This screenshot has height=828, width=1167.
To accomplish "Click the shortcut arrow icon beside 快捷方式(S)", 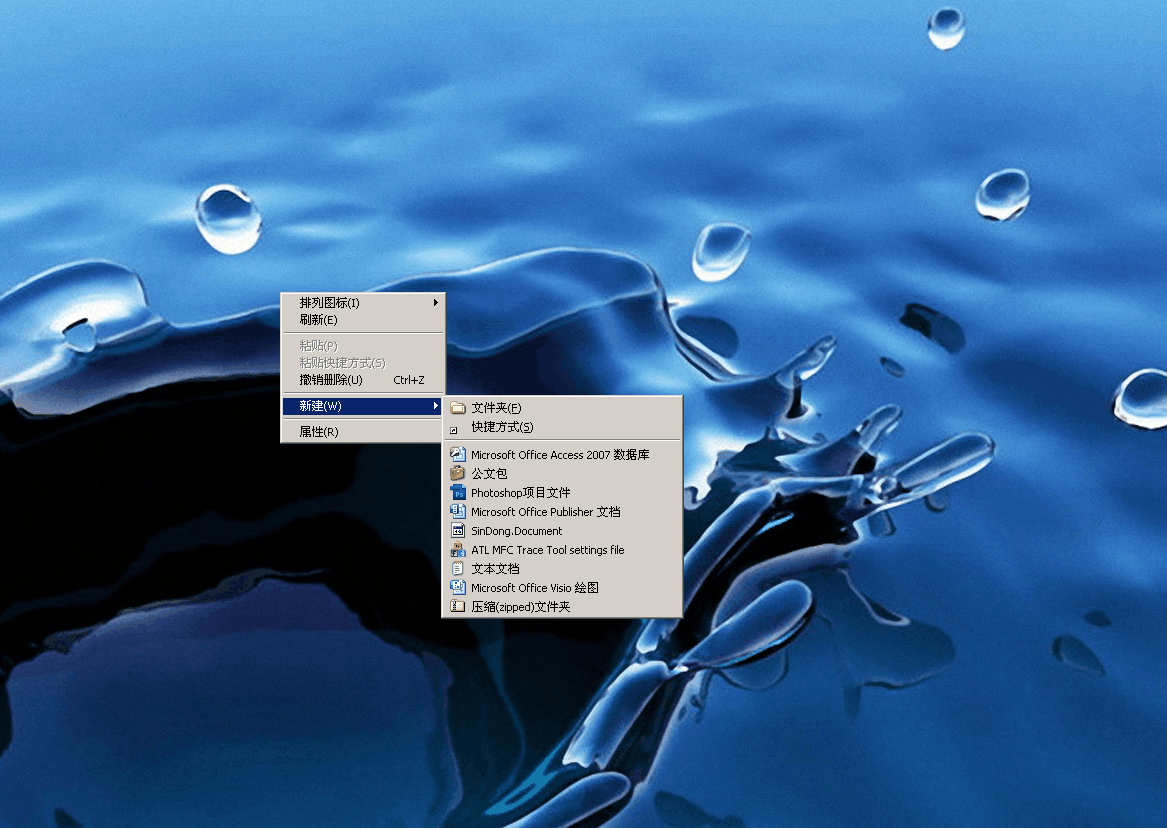I will 454,430.
